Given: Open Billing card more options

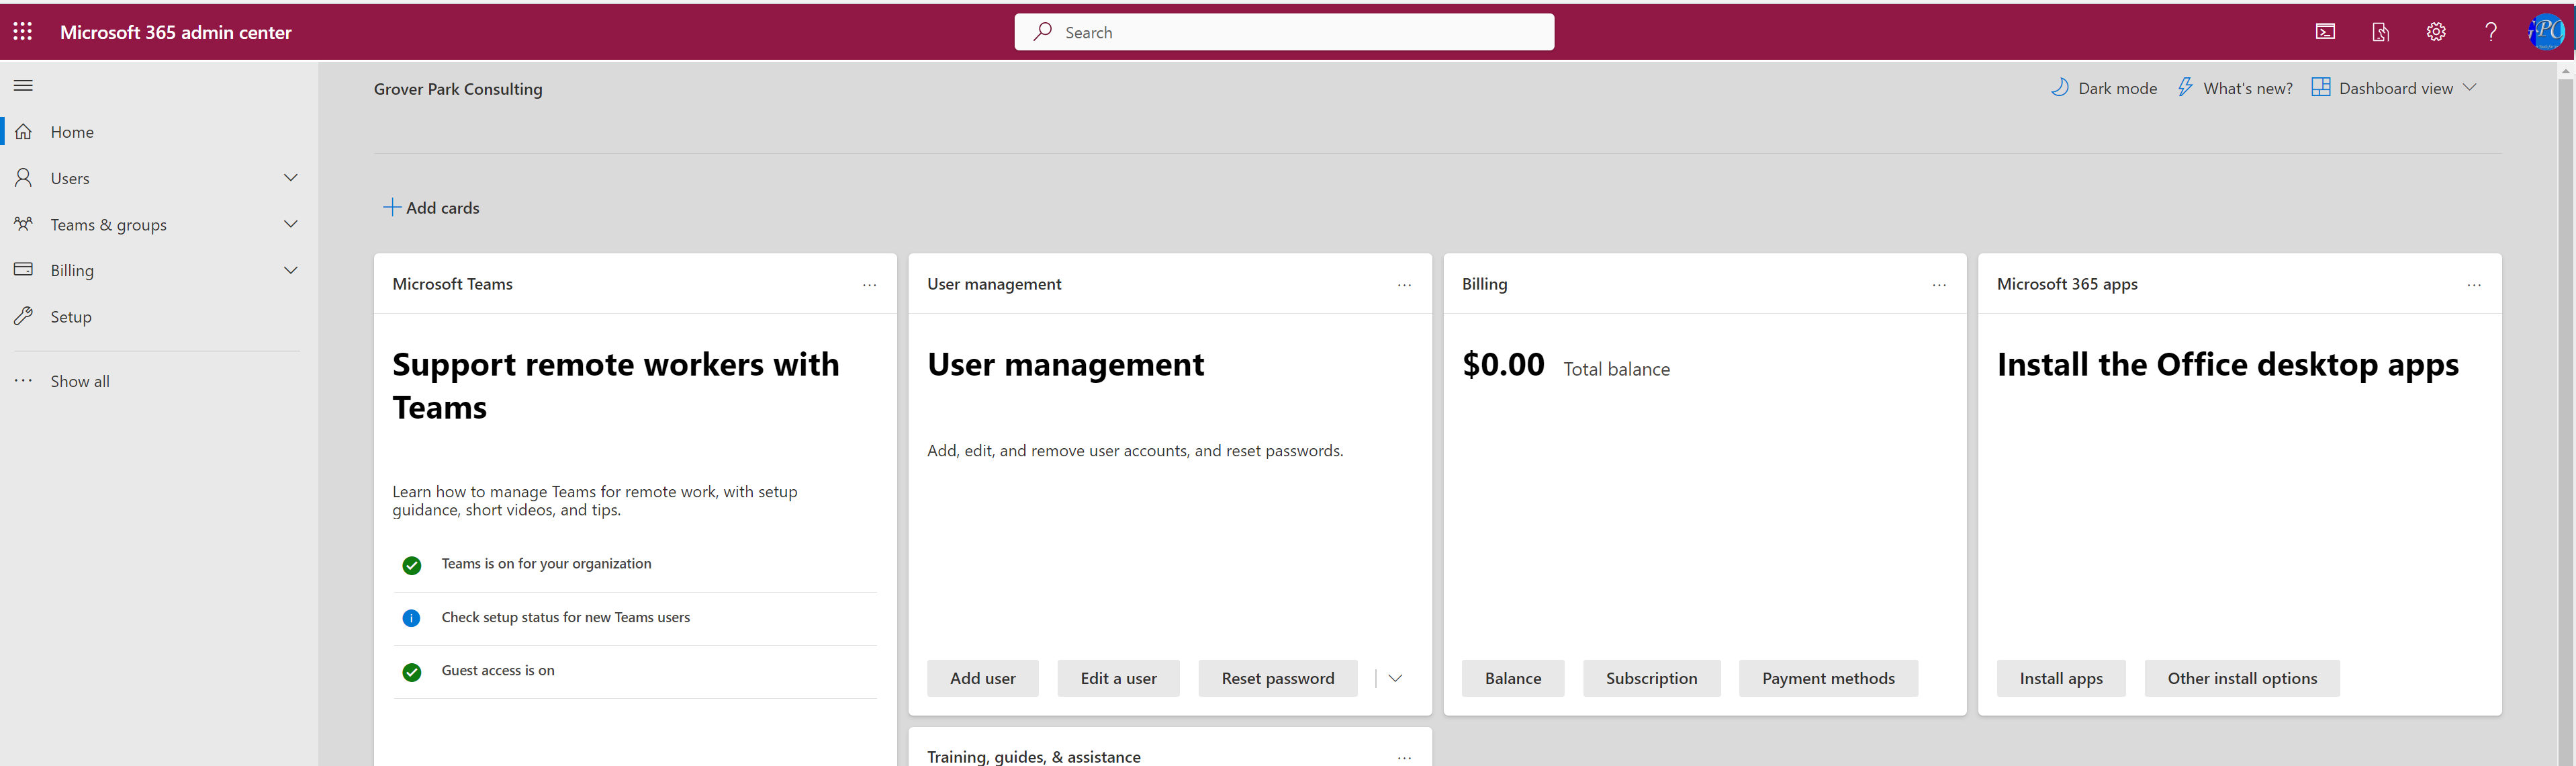Looking at the screenshot, I should click(1939, 285).
